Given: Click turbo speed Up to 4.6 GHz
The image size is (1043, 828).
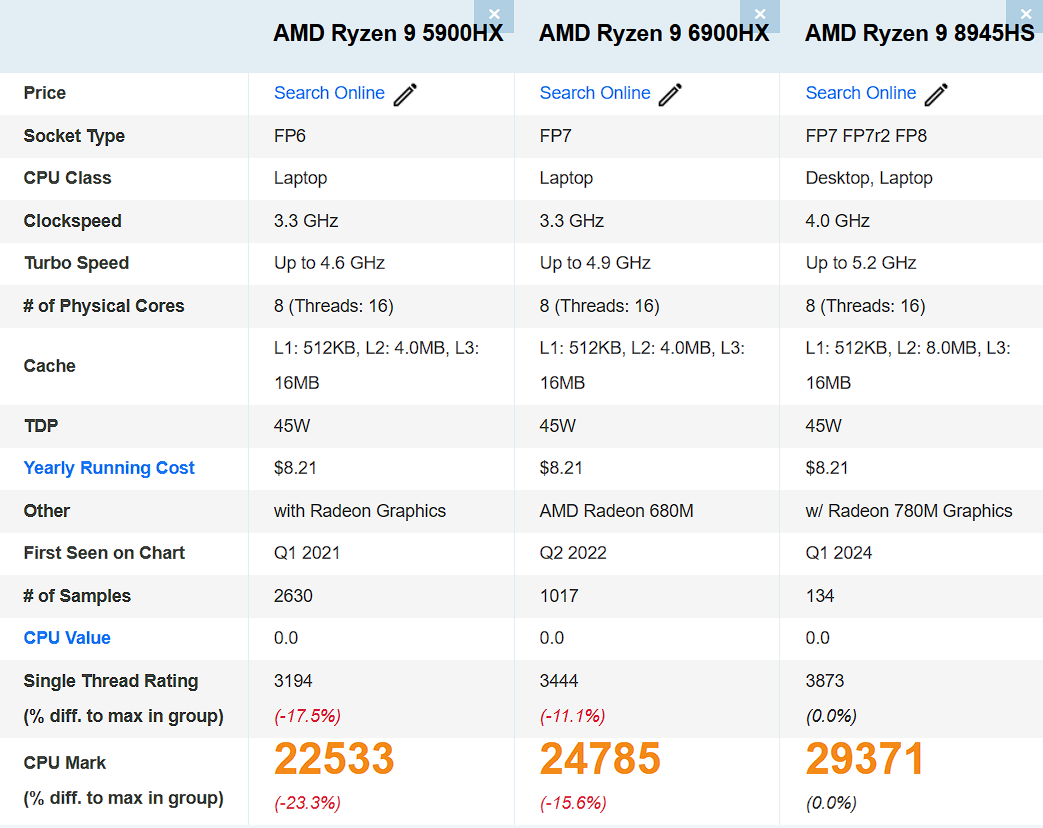Looking at the screenshot, I should click(329, 263).
